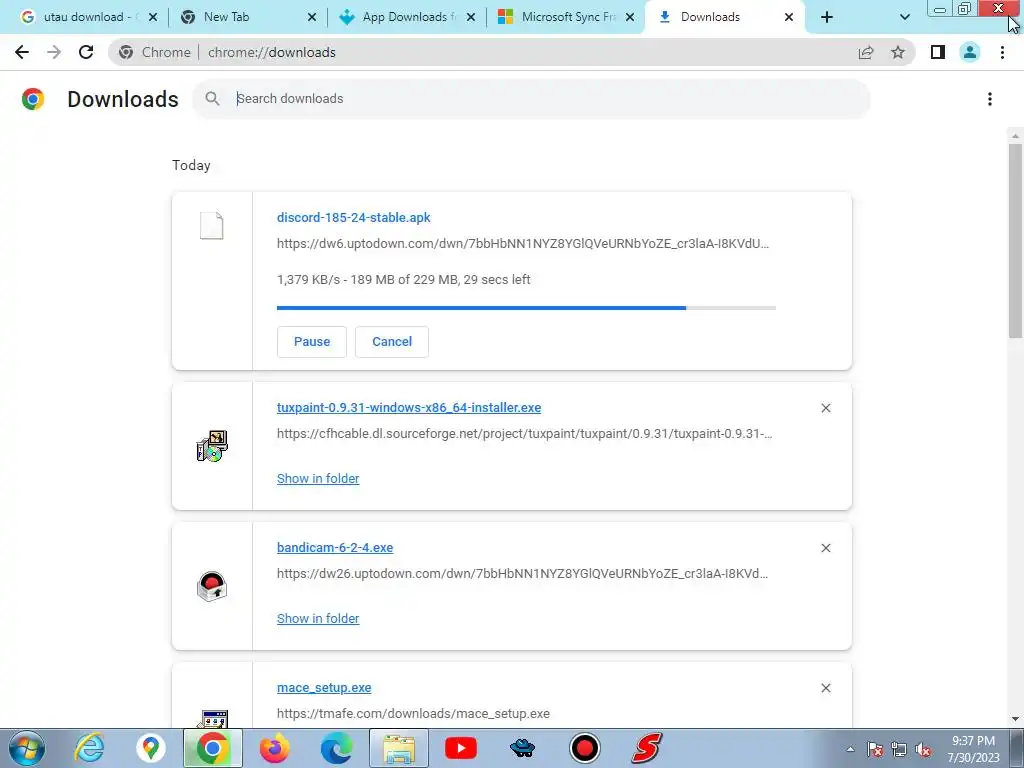Focus the Search downloads field

click(x=531, y=99)
